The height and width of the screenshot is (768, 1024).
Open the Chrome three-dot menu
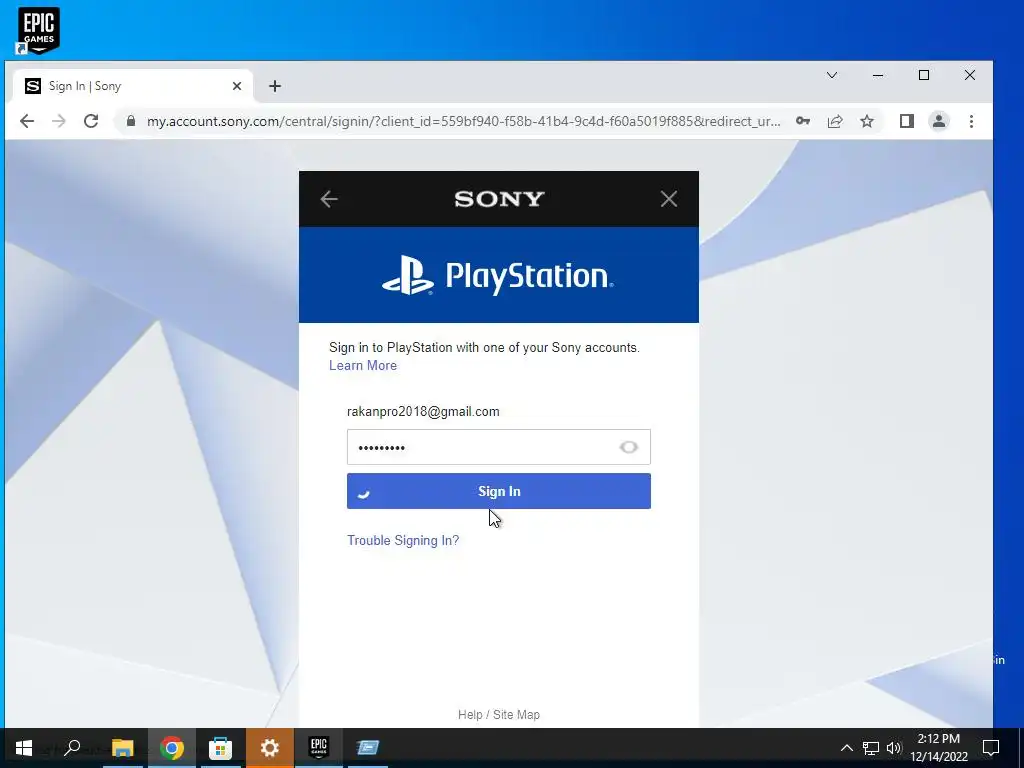point(971,121)
